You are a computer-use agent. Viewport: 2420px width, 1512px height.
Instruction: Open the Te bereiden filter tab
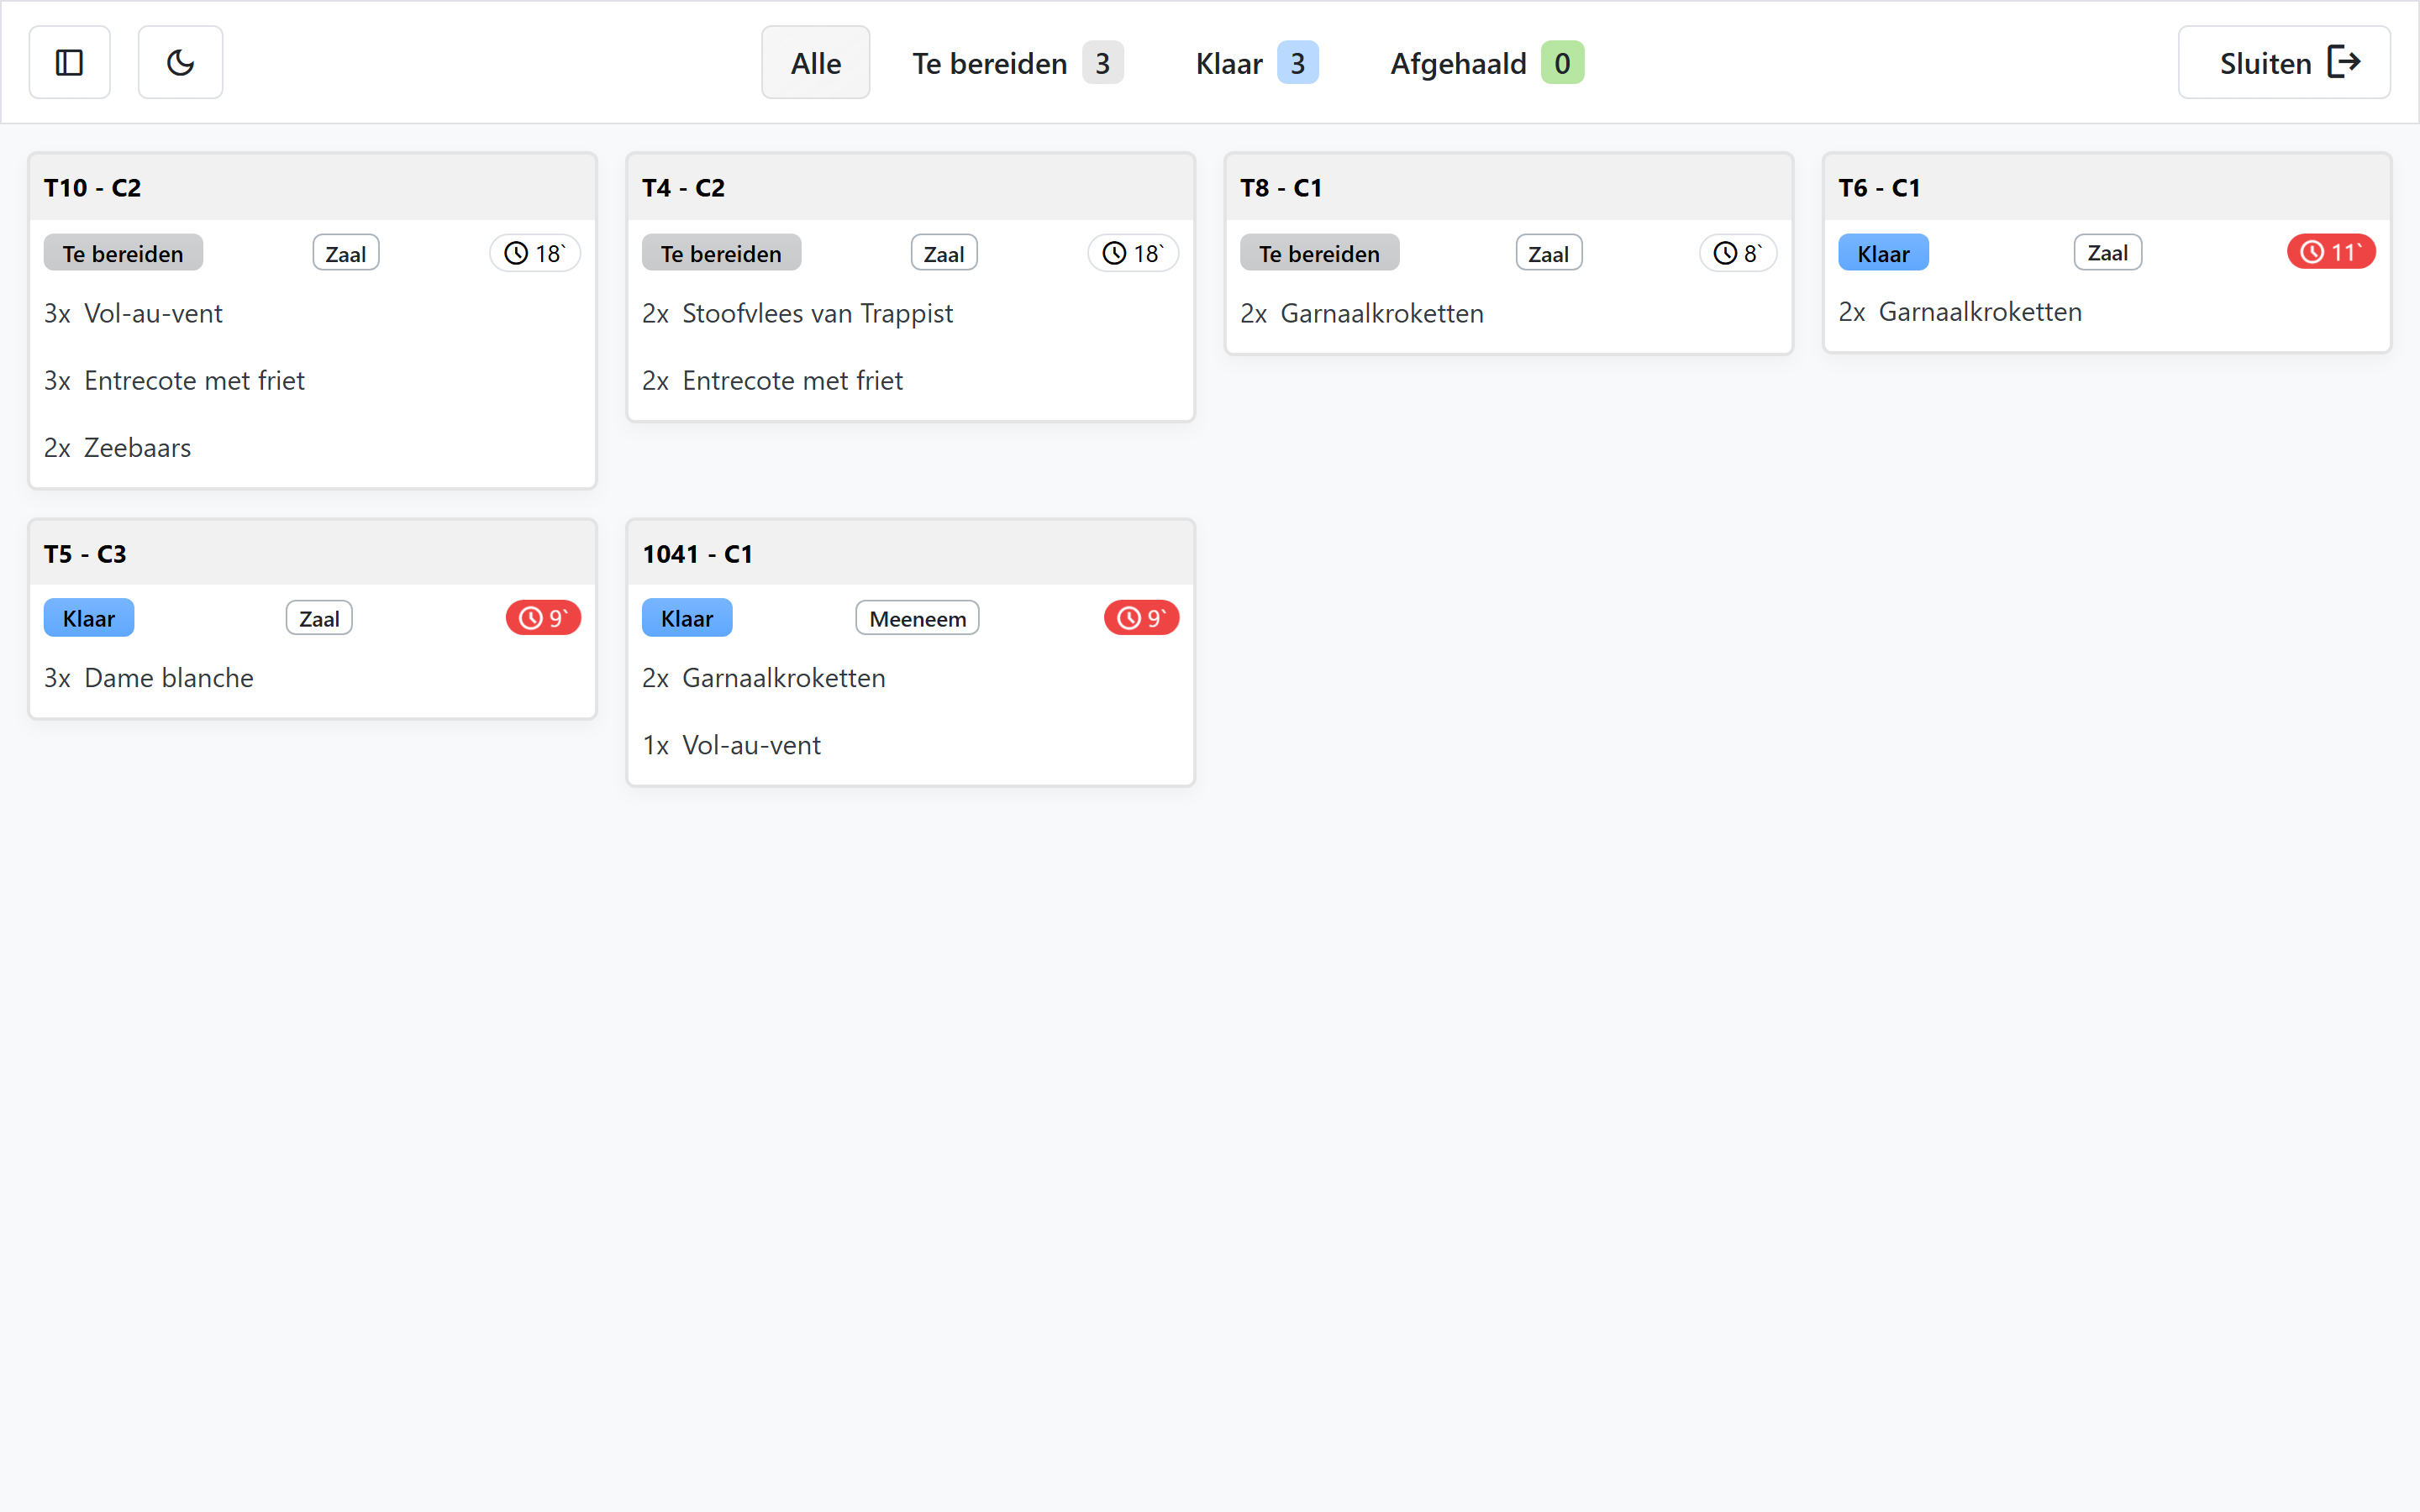pos(1017,63)
